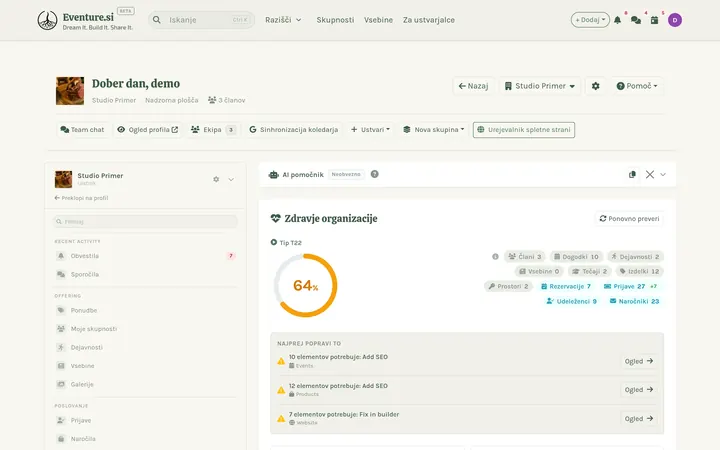Screen dimensions: 720x450
Task: Open the chat messages icon in header
Action: click(636, 20)
